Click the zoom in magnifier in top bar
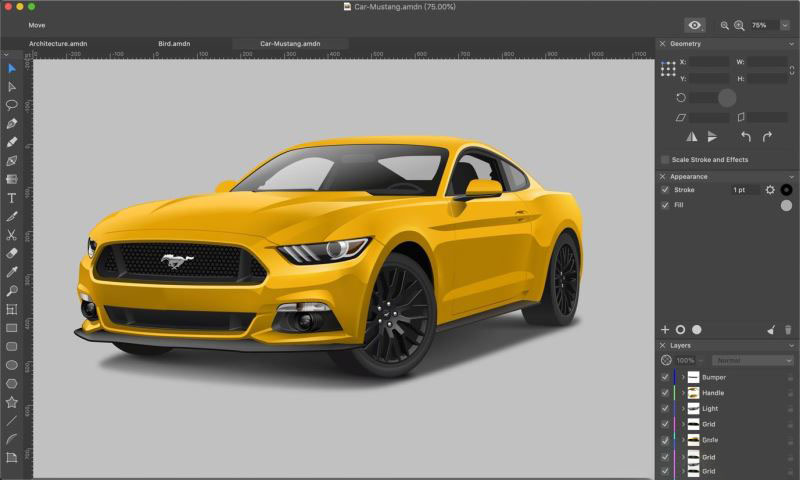Screen dimensions: 800x480 click(x=739, y=25)
